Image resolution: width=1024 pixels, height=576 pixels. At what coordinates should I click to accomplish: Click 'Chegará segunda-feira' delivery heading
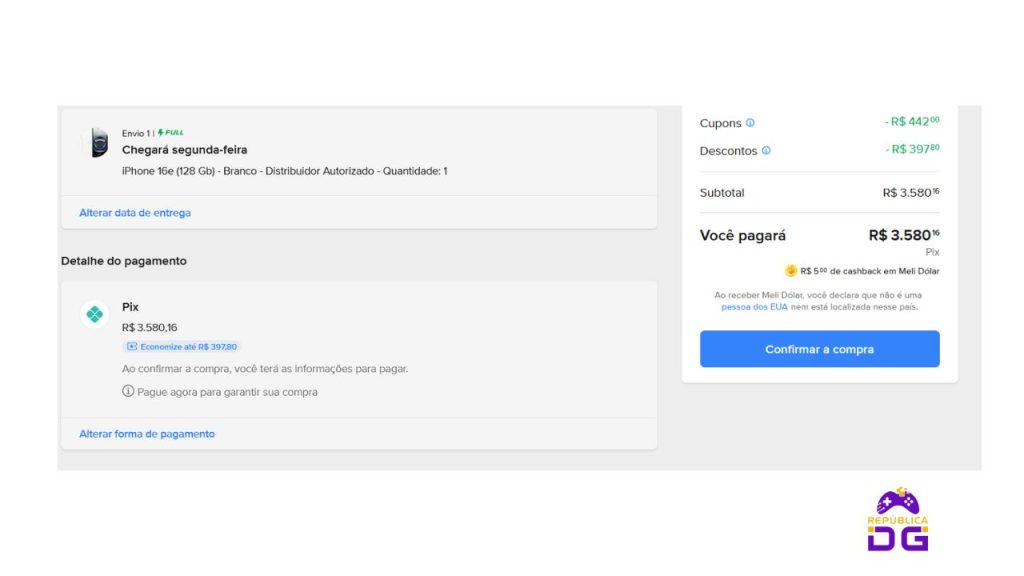185,150
